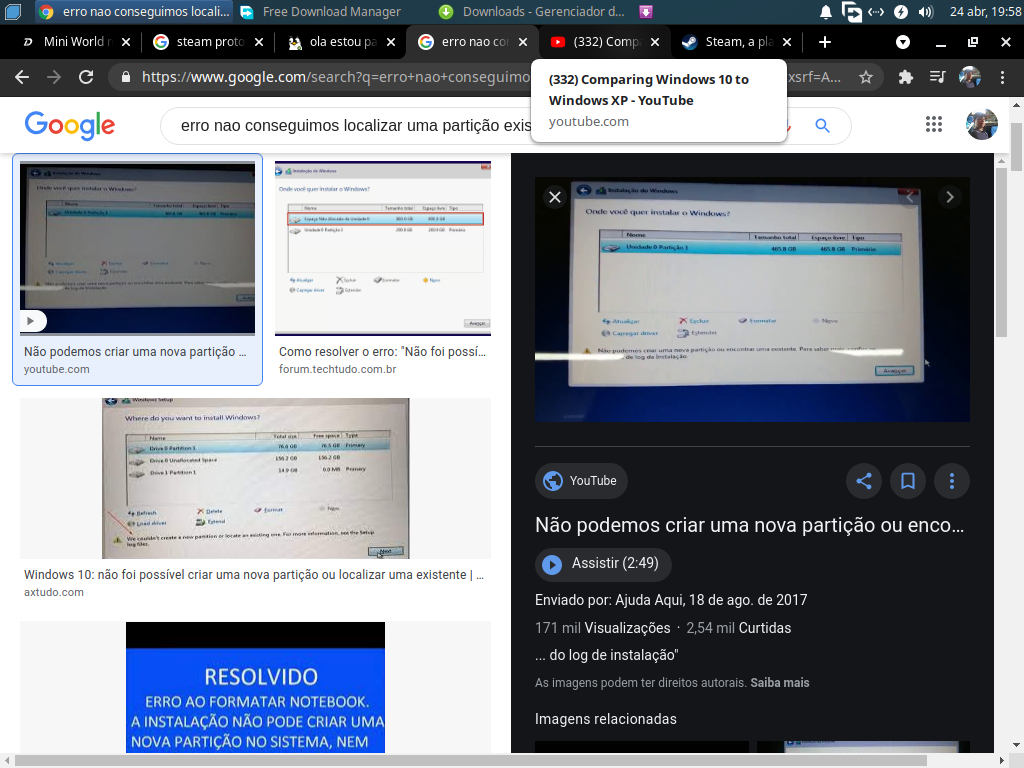Click the Google logo
Viewport: 1024px width, 768px height.
pyautogui.click(x=70, y=125)
